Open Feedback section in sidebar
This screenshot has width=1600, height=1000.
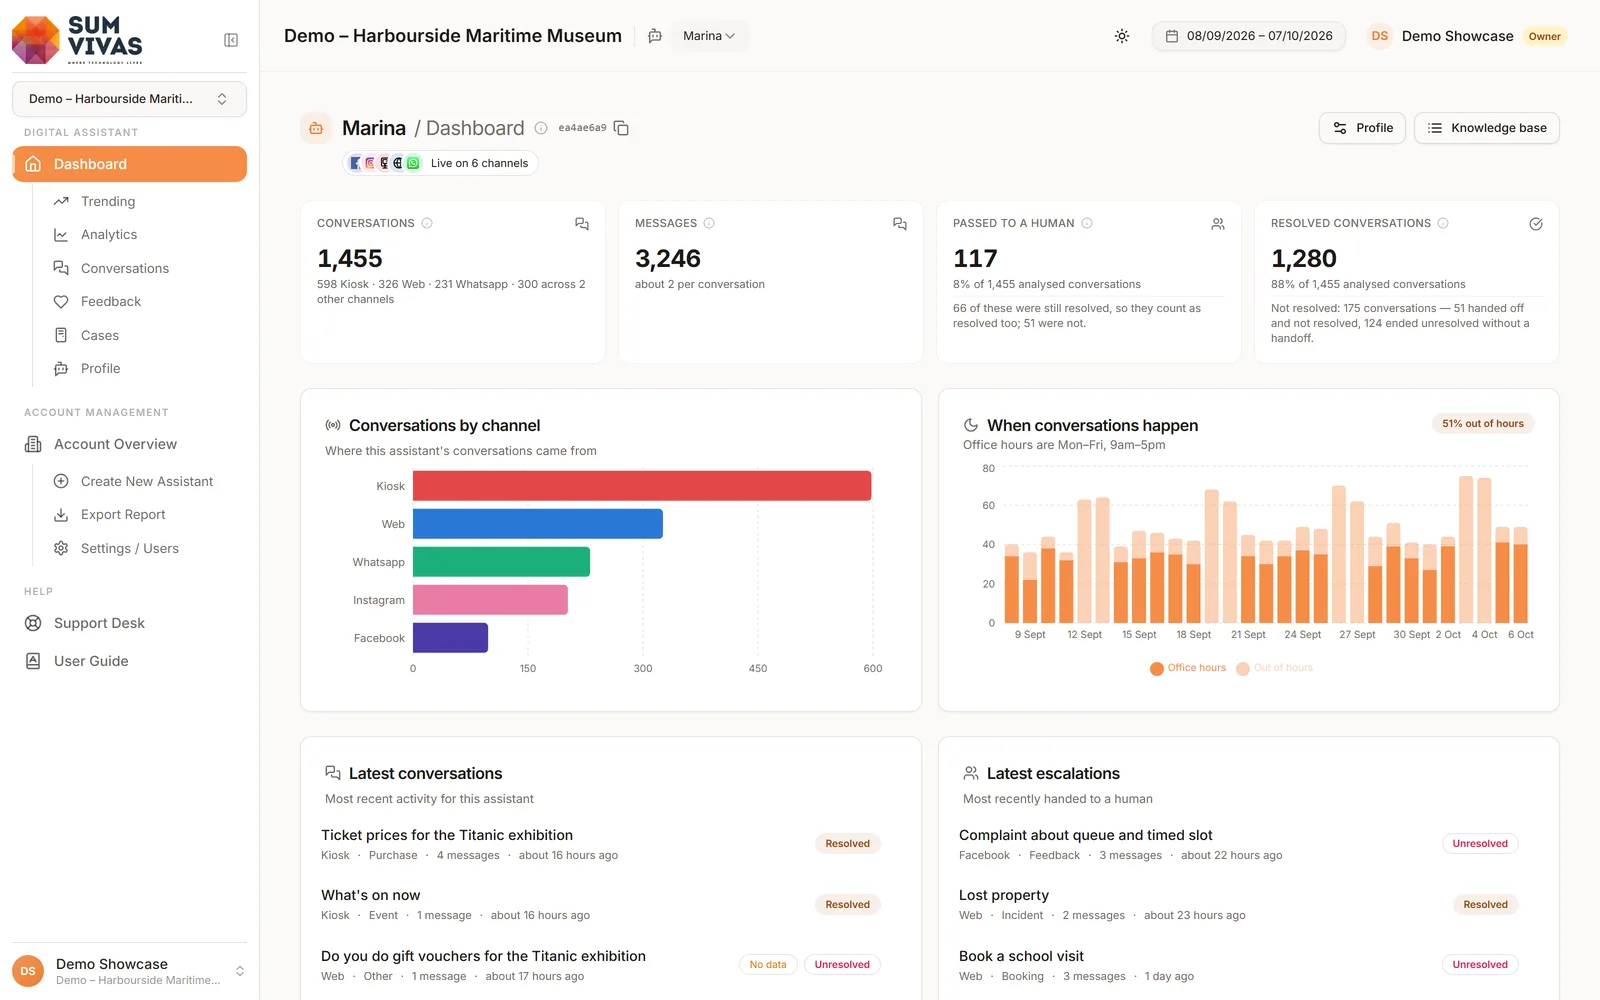111,302
